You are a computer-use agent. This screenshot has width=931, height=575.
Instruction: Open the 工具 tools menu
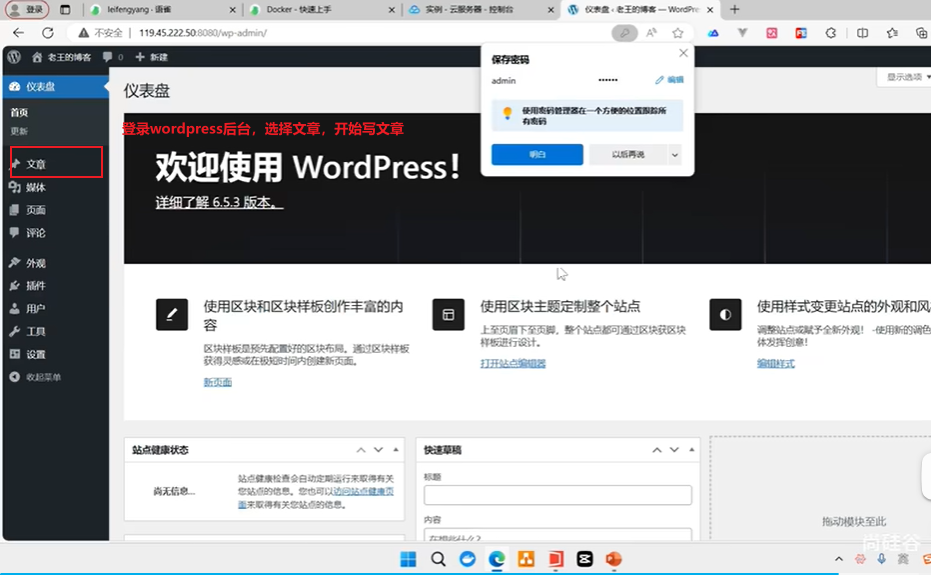[56, 331]
